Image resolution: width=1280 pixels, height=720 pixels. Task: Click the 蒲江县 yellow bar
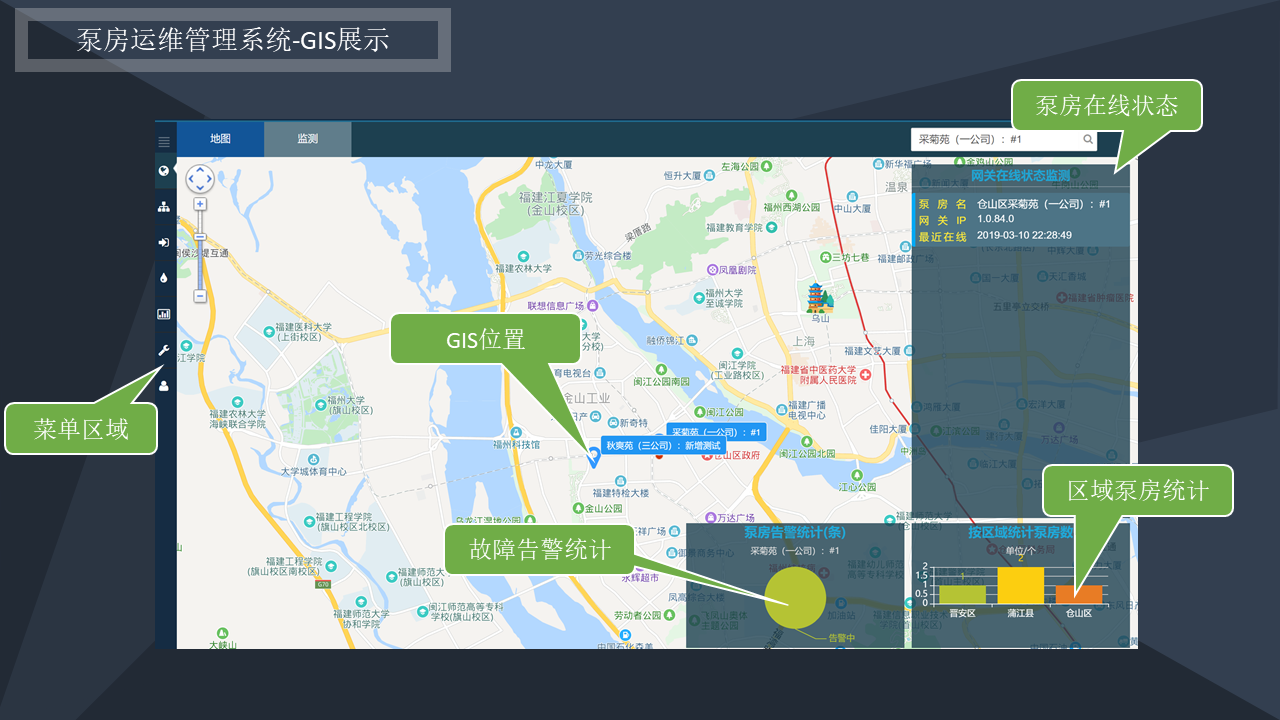pos(1021,585)
